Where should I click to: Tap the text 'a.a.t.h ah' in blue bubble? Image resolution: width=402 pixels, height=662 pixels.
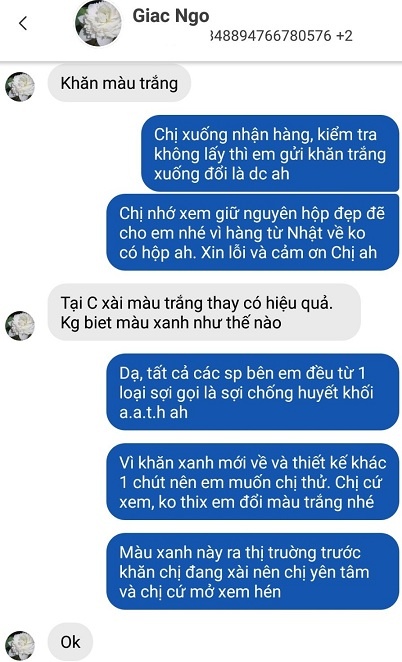[x=154, y=412]
